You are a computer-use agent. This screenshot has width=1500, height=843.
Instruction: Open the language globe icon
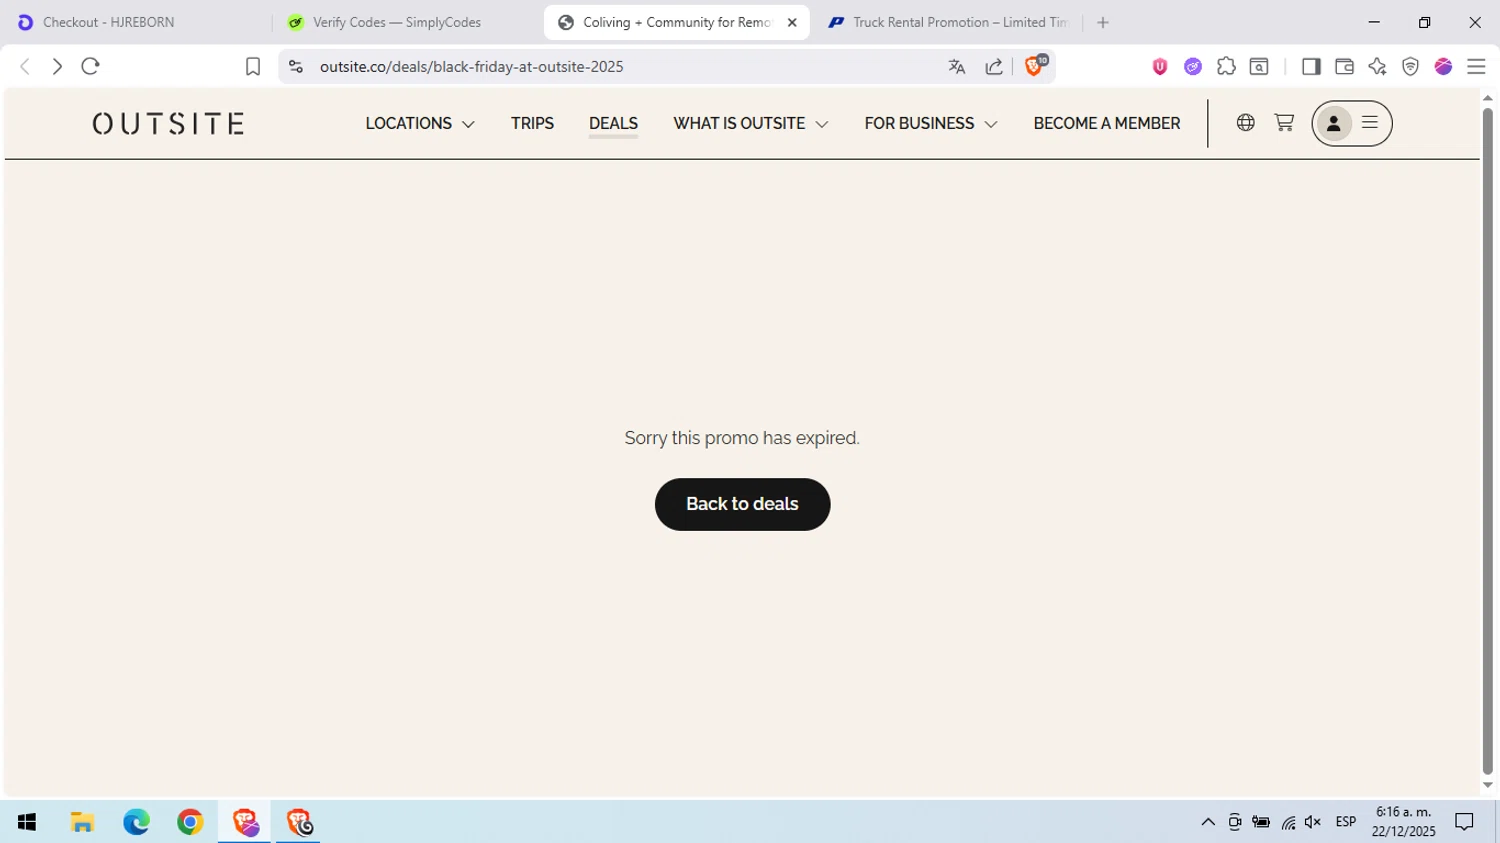(x=1245, y=123)
